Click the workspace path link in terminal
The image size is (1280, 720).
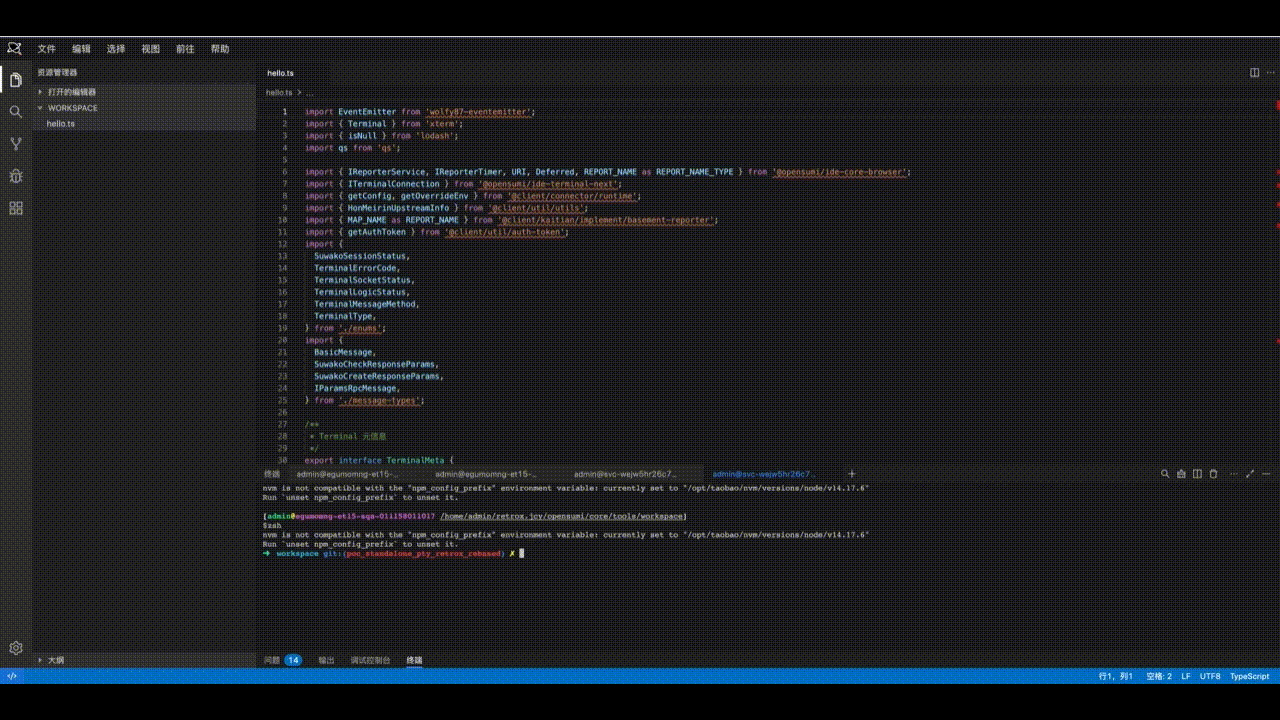563,516
